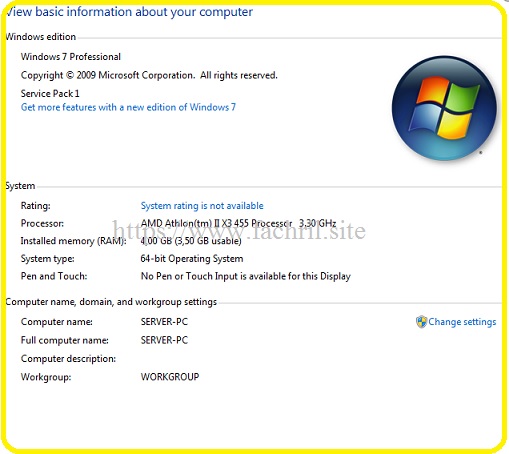Click the 64-bit Operating System value
The width and height of the screenshot is (509, 454).
[x=192, y=259]
